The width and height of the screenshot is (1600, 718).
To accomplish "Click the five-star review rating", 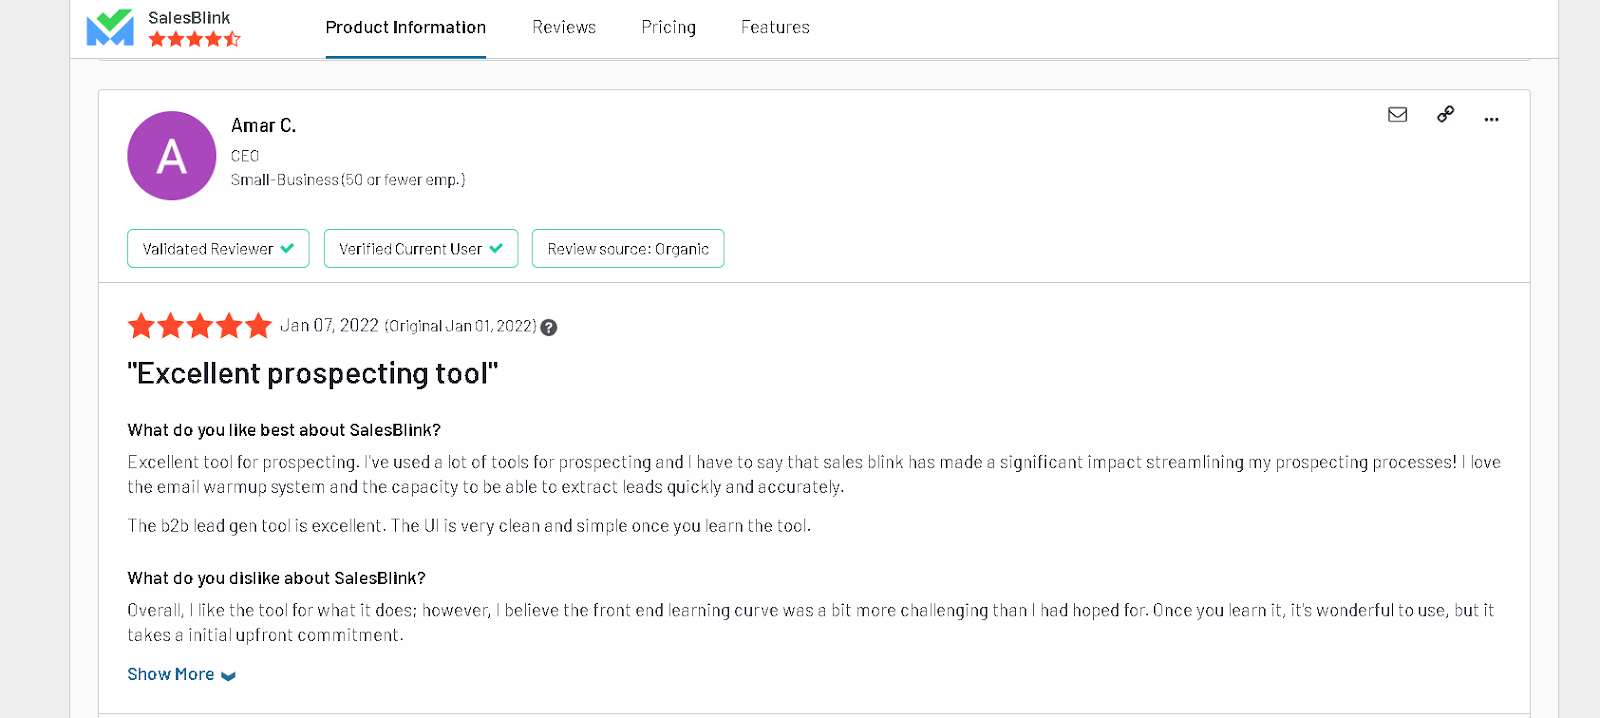I will [x=200, y=326].
